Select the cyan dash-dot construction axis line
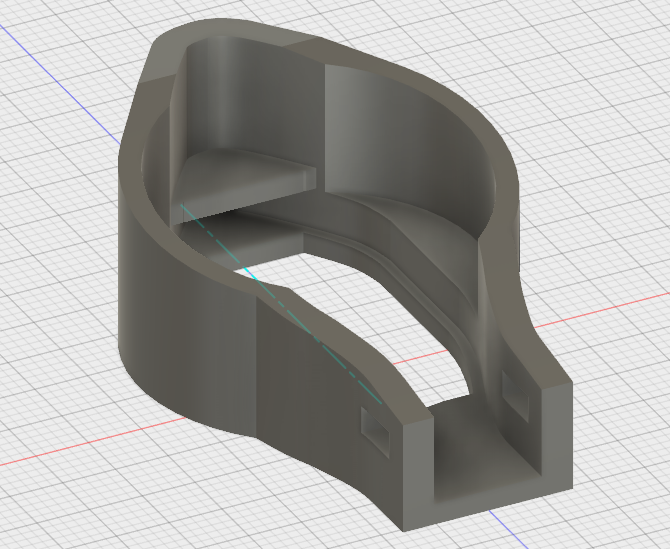This screenshot has width=670, height=549. pos(282,304)
